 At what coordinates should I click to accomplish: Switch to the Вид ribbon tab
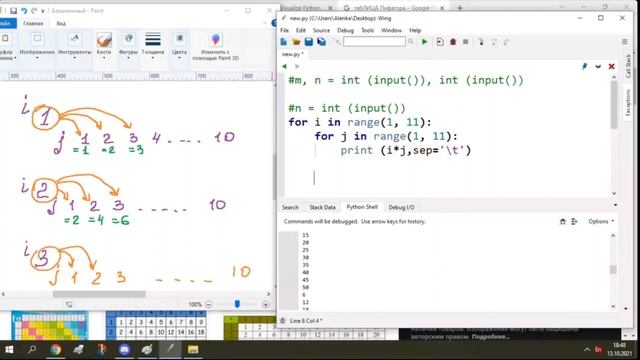(x=61, y=23)
